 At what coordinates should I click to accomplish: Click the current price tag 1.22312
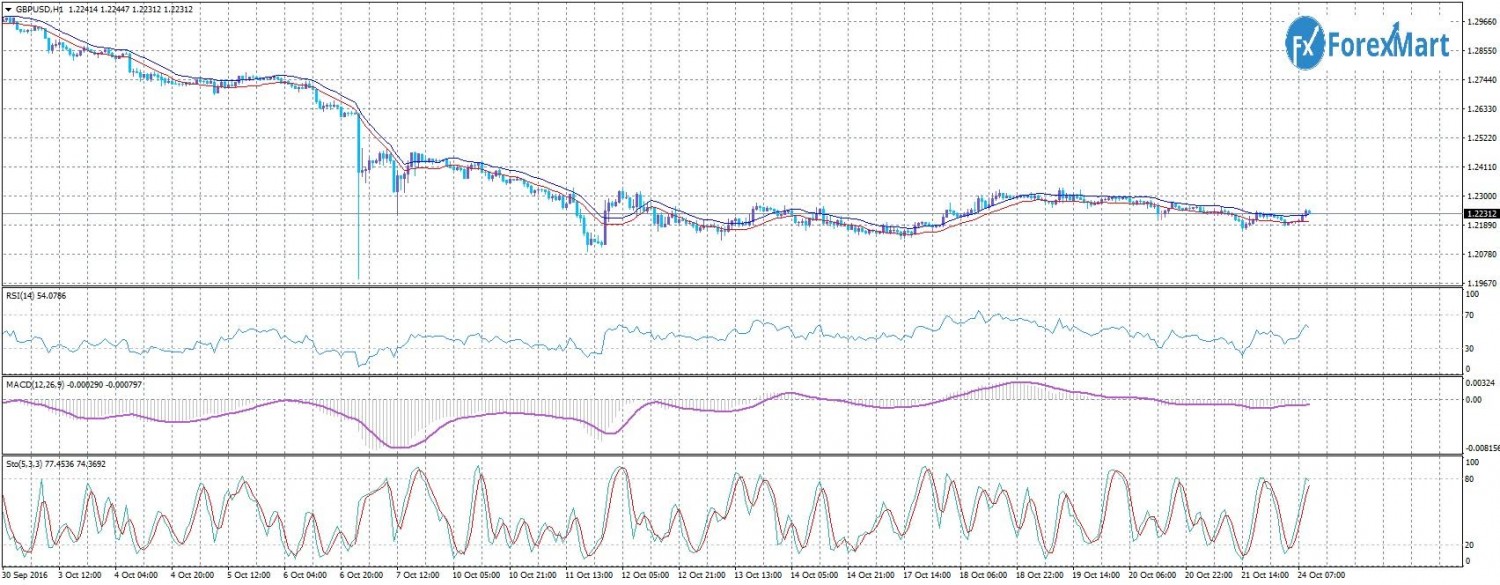pyautogui.click(x=1480, y=214)
